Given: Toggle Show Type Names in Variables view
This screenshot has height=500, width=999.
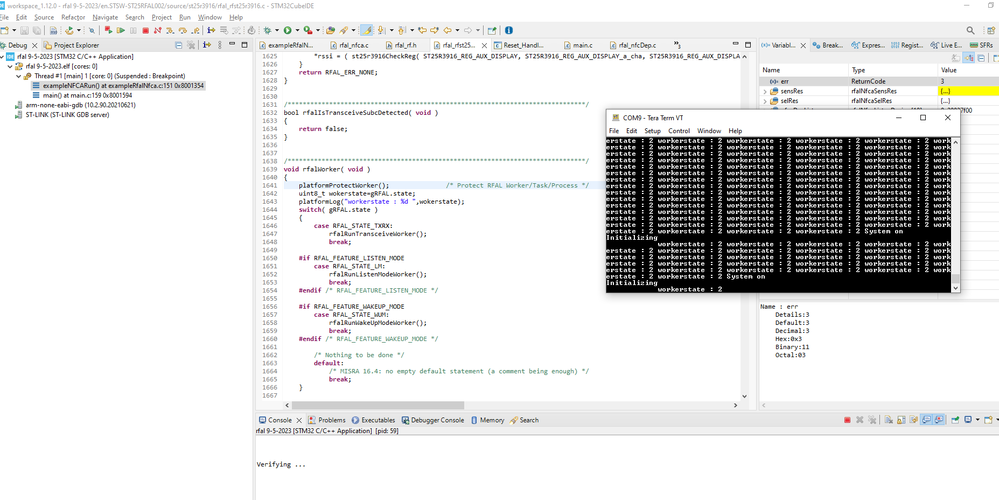Looking at the screenshot, I should tap(954, 58).
